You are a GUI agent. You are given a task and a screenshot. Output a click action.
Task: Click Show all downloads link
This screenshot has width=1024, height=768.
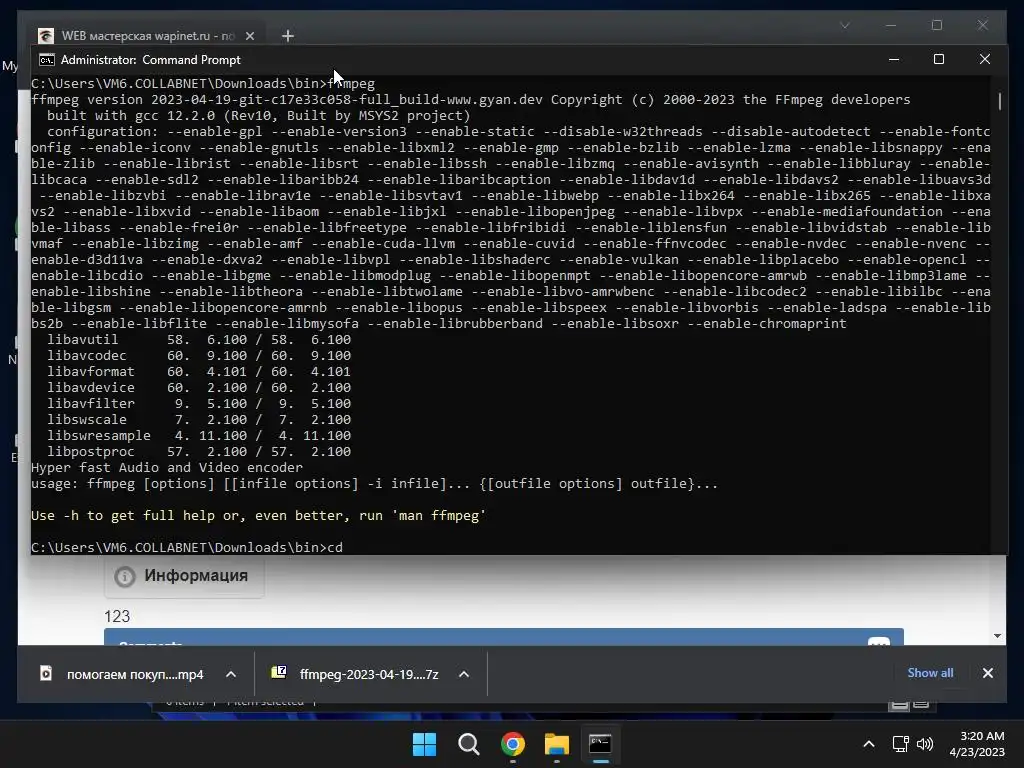point(930,673)
